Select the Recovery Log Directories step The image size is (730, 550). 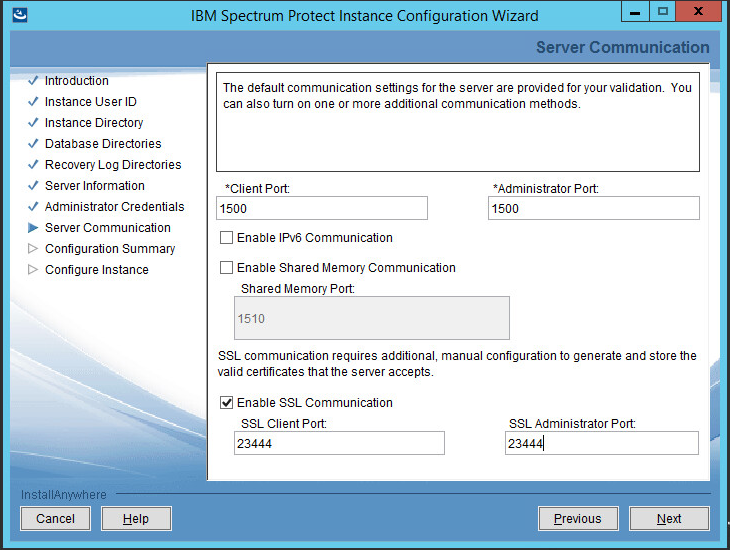click(x=112, y=165)
